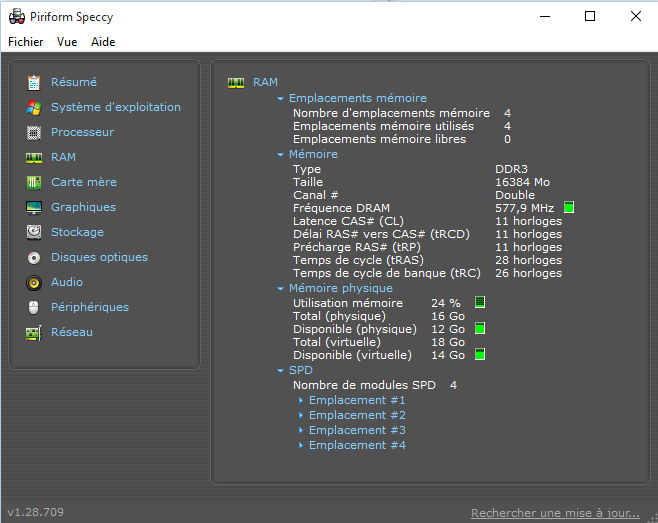The width and height of the screenshot is (658, 523).
Task: Click the RAM heading in main panel
Action: click(x=265, y=82)
